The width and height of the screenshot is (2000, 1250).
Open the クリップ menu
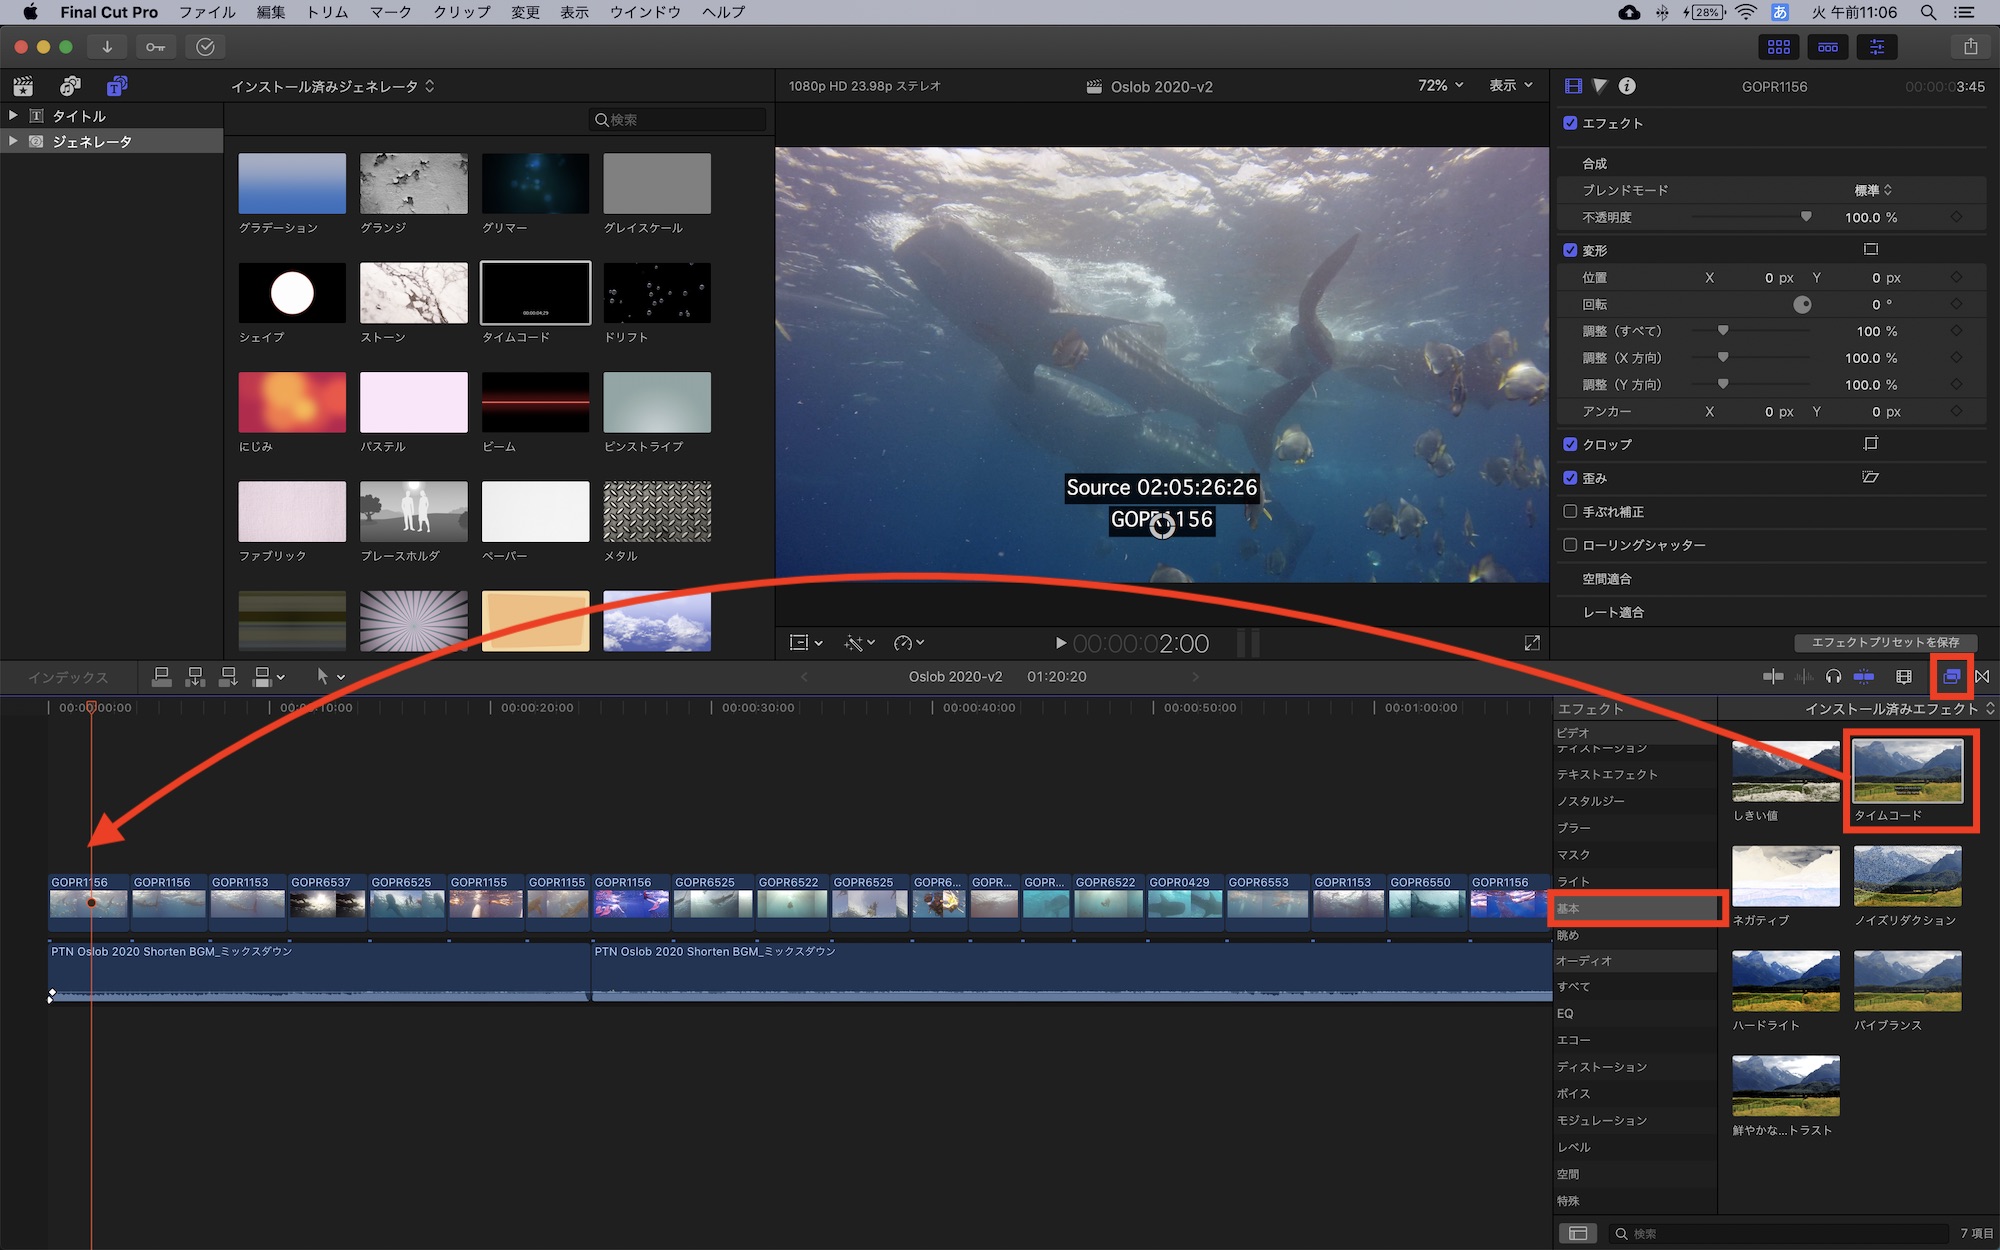461,12
